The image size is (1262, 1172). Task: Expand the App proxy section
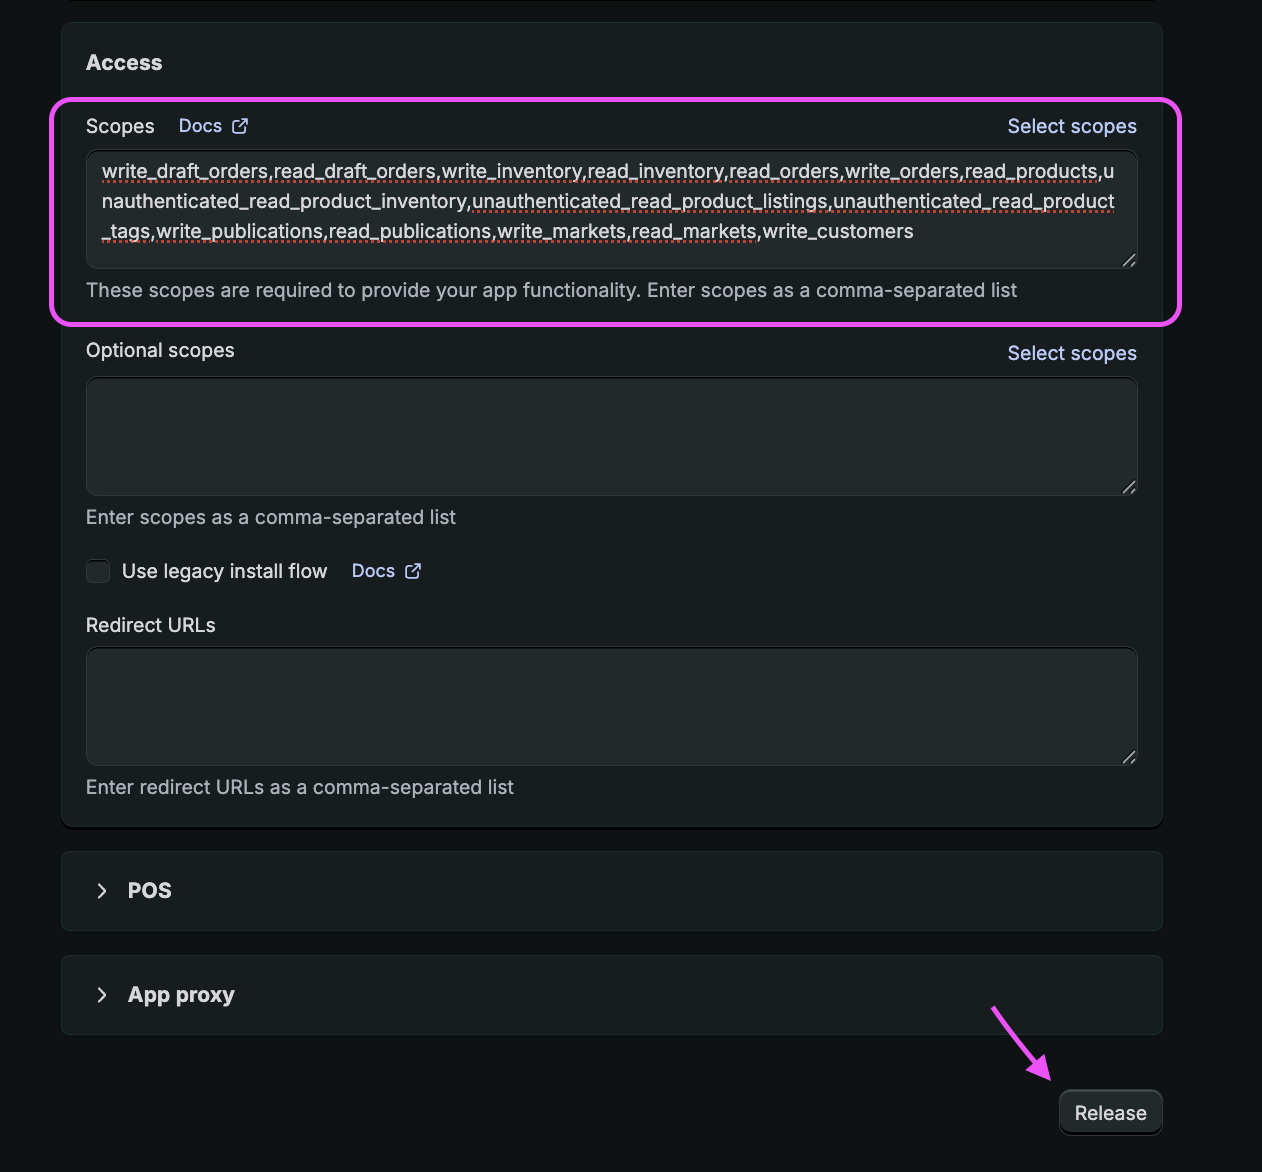pyautogui.click(x=181, y=994)
